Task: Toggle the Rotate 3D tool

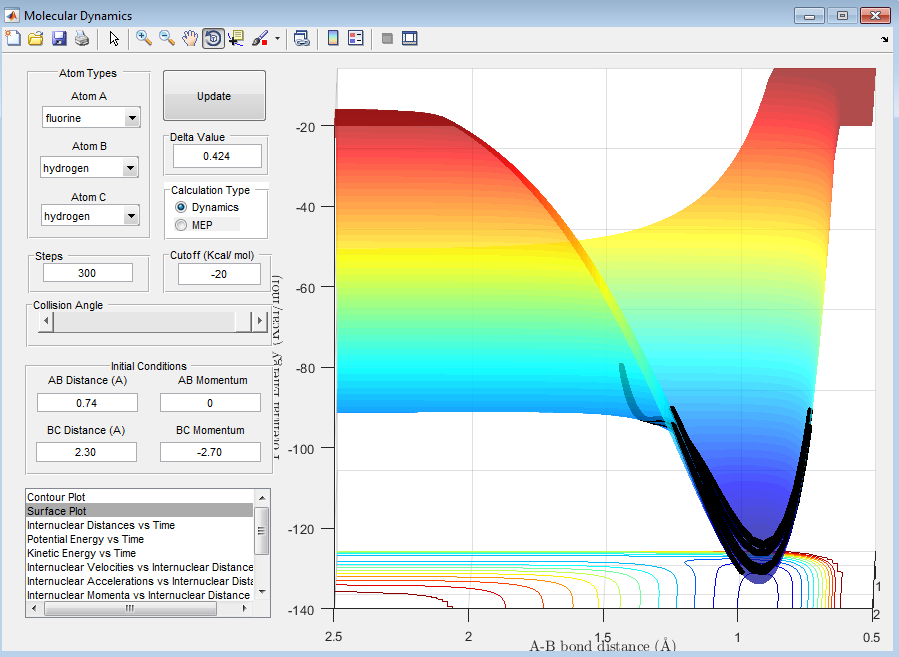Action: coord(213,38)
